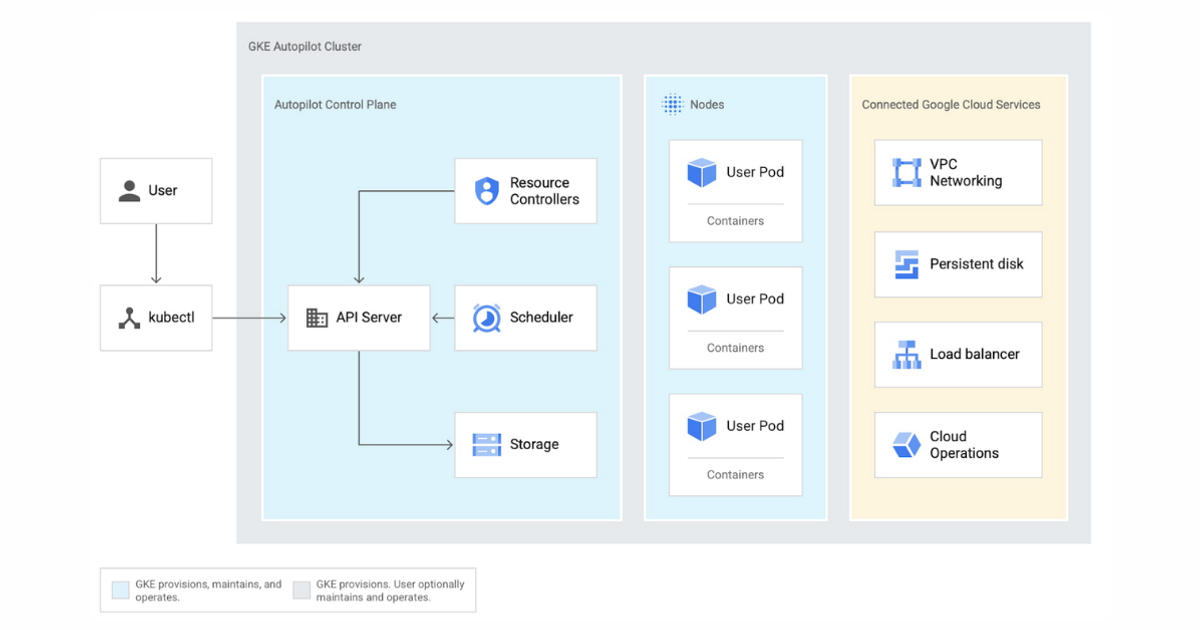
Task: Click the bottom User Pod cube icon
Action: click(700, 425)
